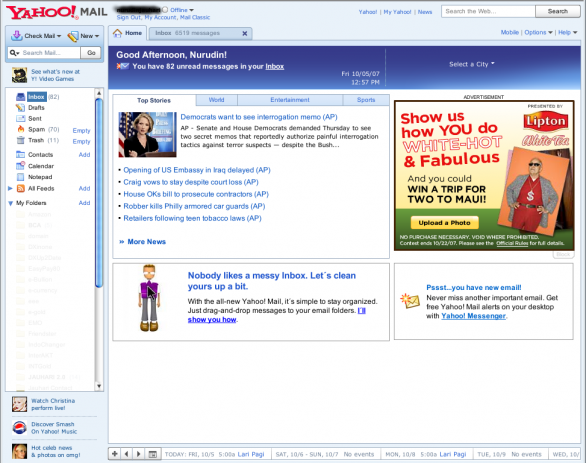This screenshot has height=463, width=586.
Task: Switch to the World news tab
Action: [216, 100]
